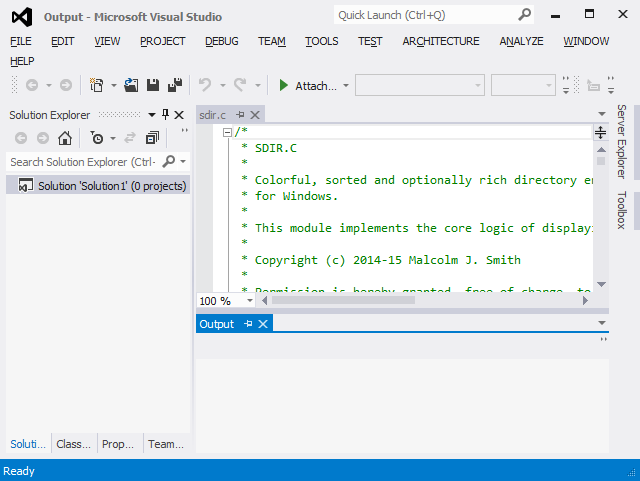
Task: Click the New Project toolbar icon
Action: pyautogui.click(x=96, y=85)
